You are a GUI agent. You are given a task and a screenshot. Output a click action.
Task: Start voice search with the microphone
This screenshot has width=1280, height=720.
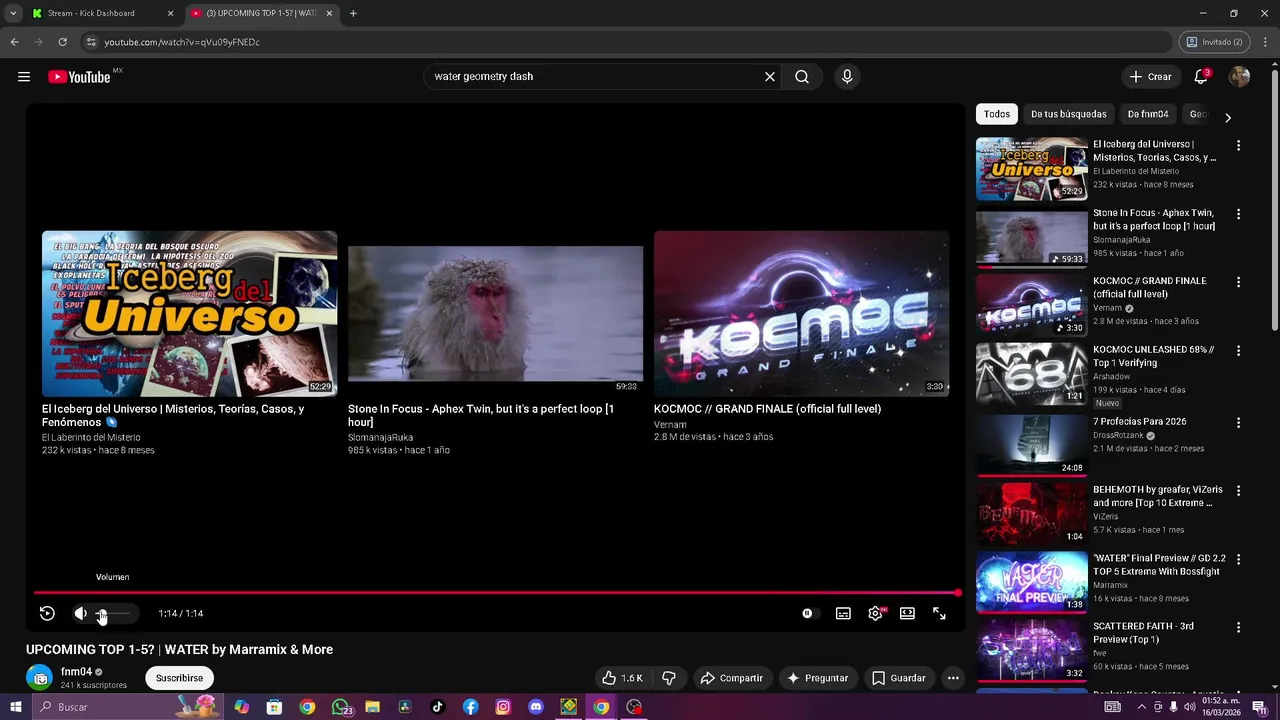coord(847,77)
